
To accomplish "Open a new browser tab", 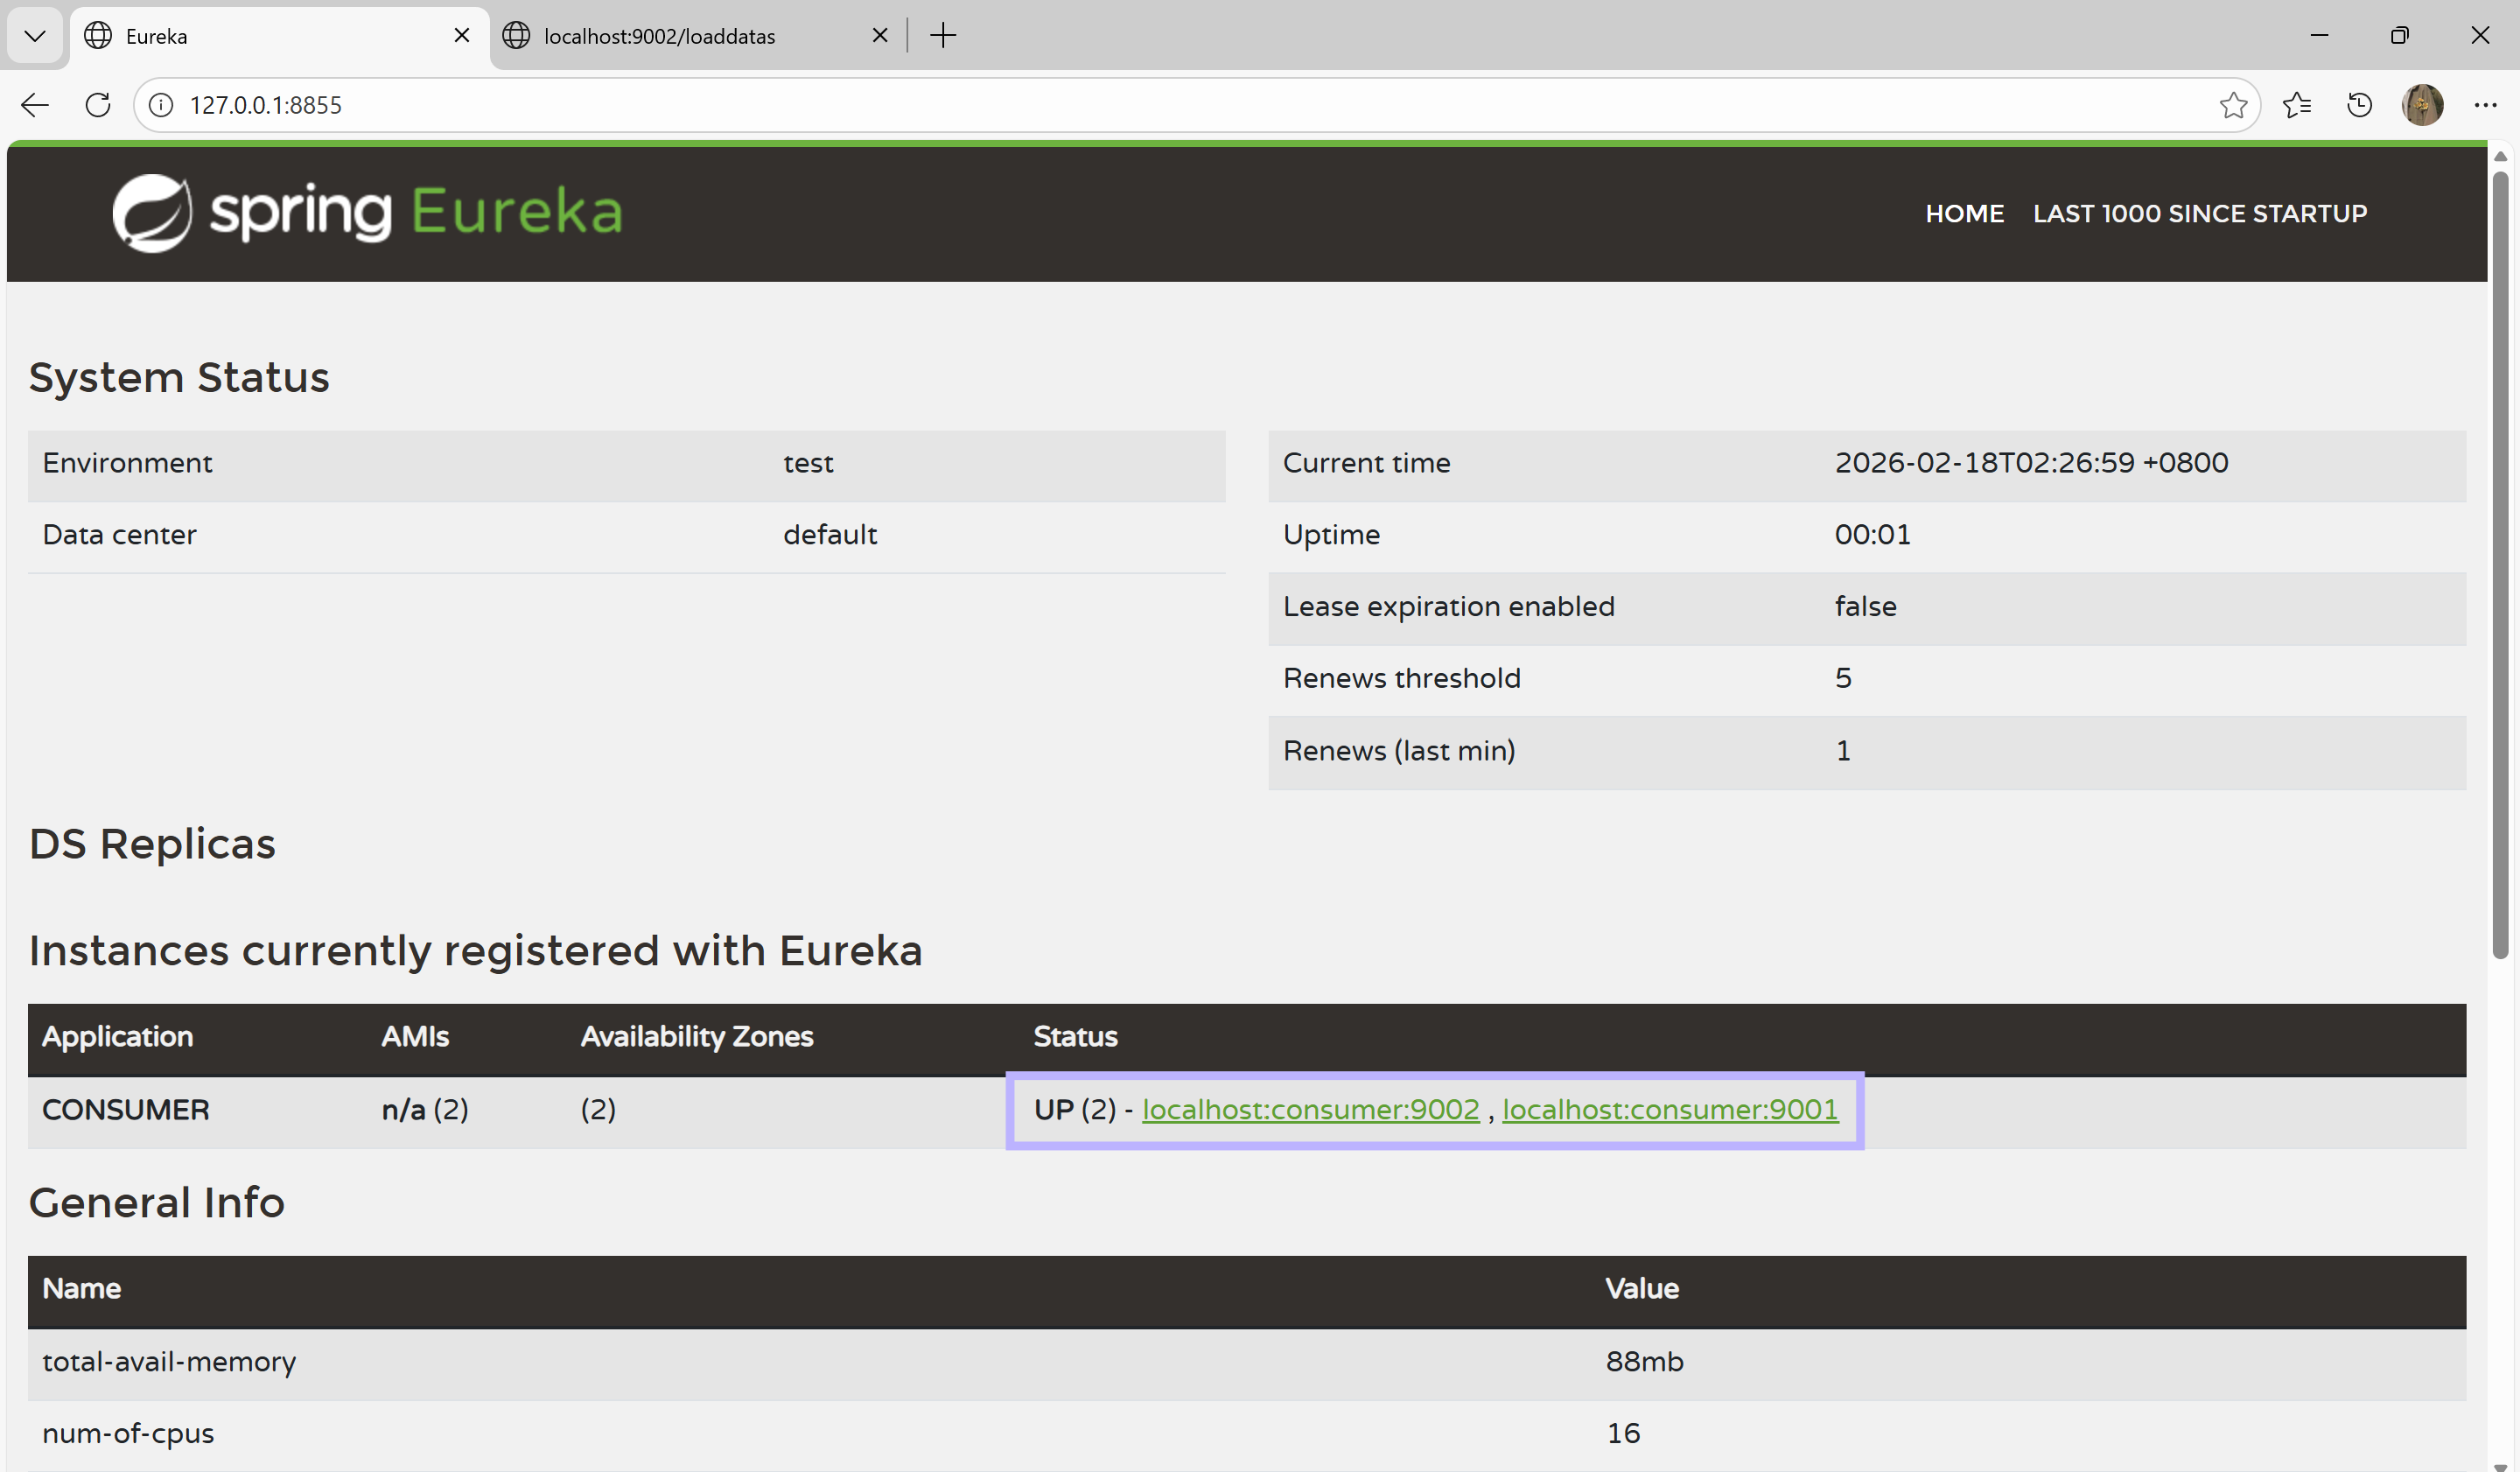I will (x=943, y=36).
